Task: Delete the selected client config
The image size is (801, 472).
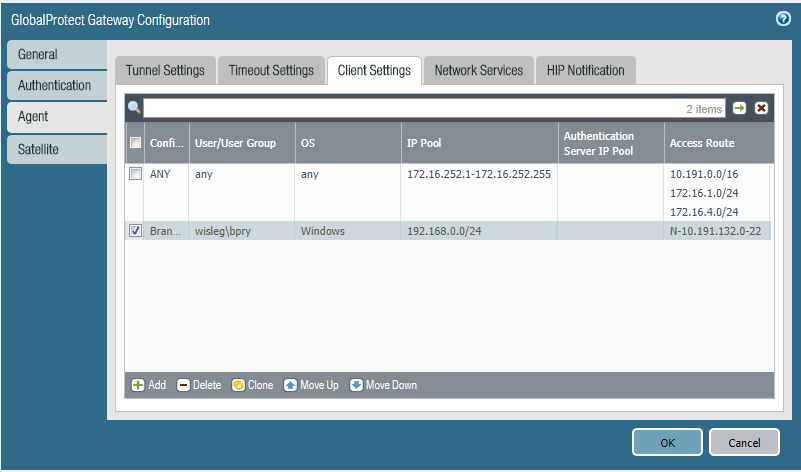Action: click(199, 385)
